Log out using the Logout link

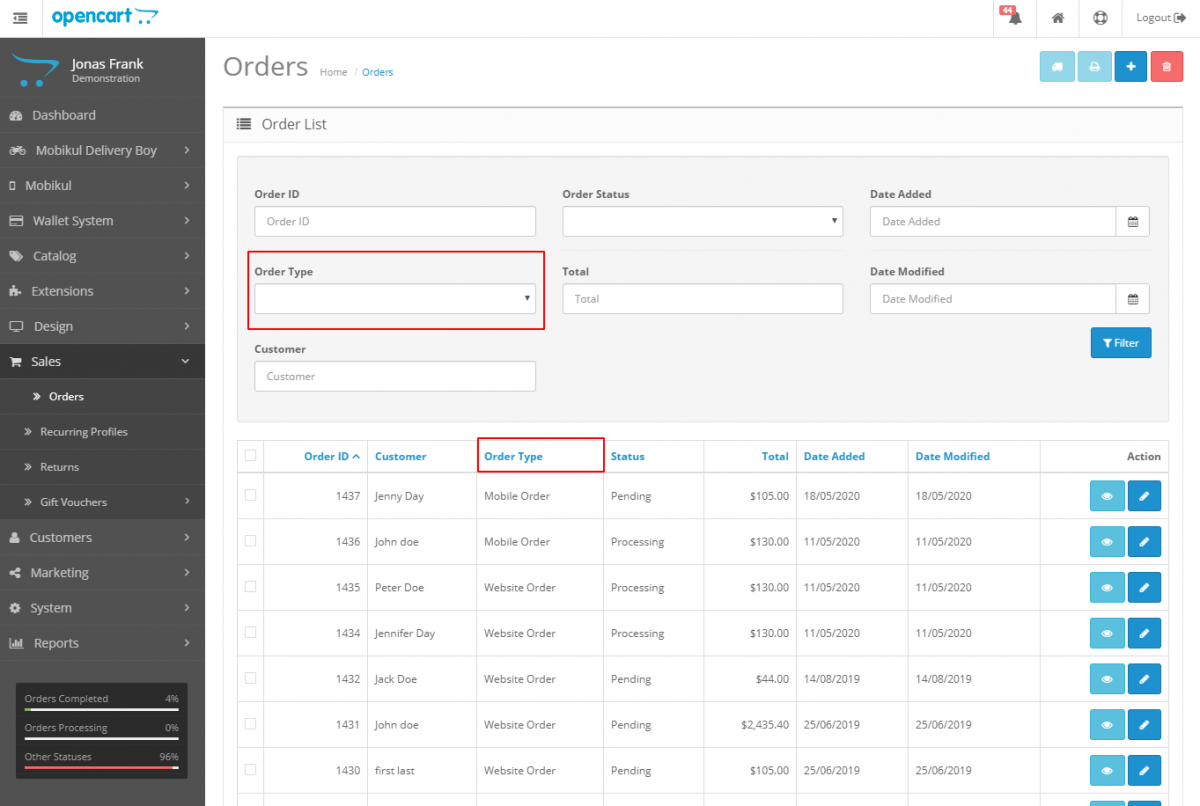[1160, 18]
